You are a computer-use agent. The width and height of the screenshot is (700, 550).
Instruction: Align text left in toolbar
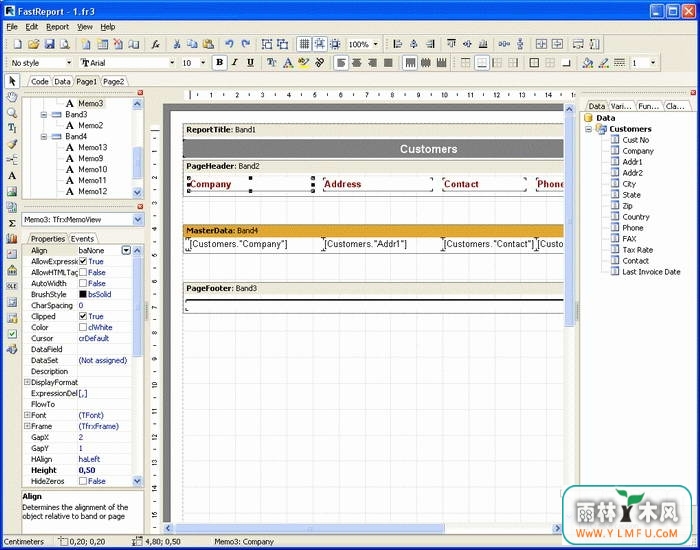(x=341, y=62)
